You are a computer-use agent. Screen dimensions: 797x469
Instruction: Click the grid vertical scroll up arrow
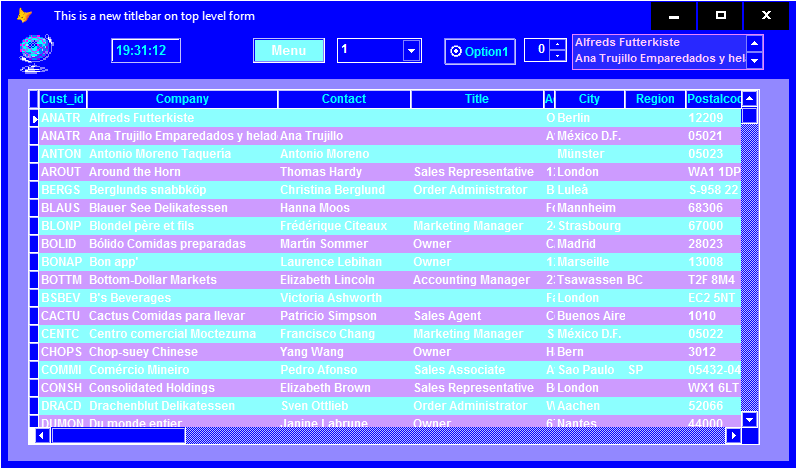tap(750, 99)
